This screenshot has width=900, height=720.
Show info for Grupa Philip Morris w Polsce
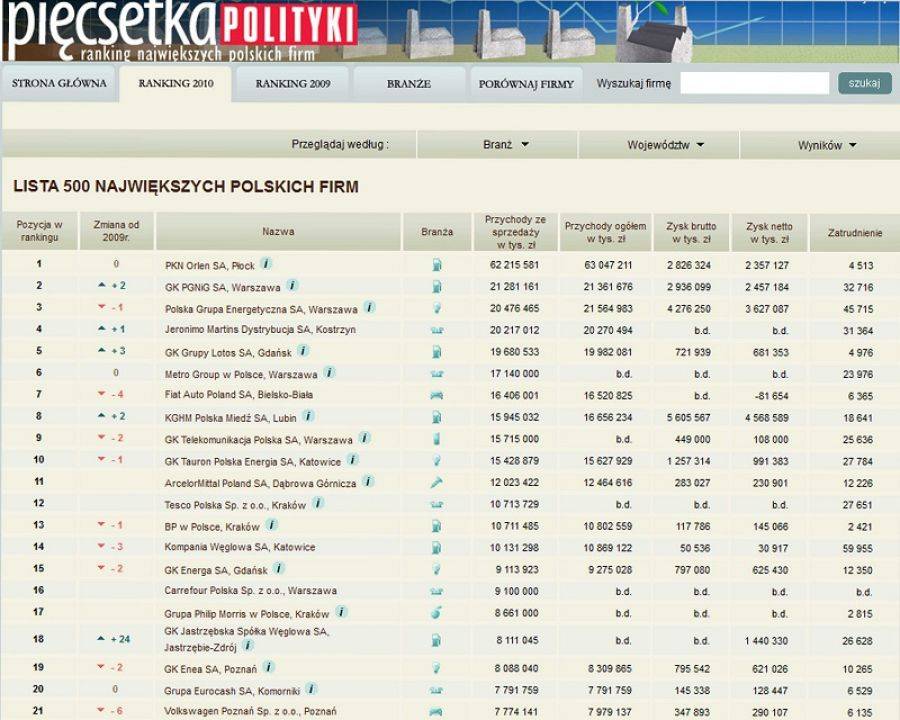[342, 612]
